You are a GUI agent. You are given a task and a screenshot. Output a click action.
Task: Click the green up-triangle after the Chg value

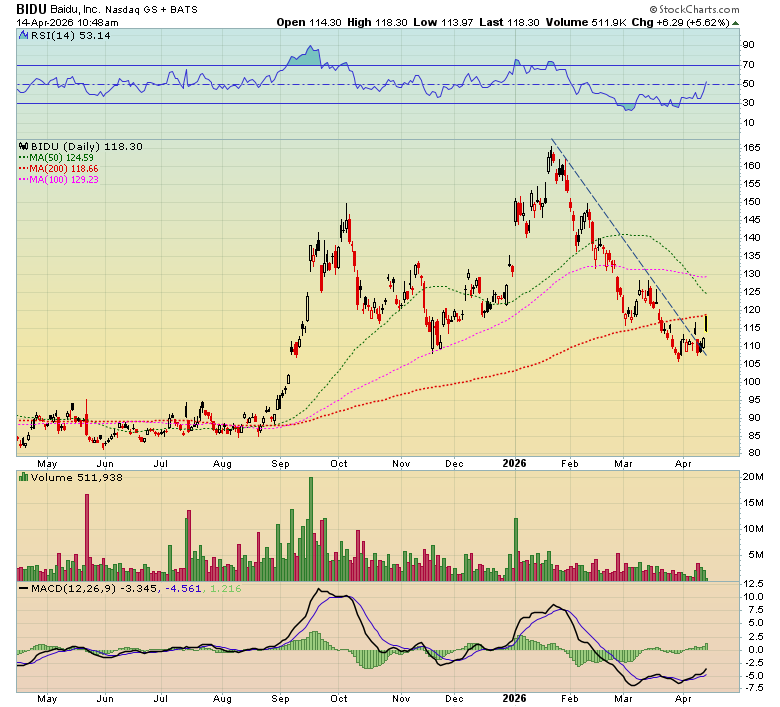click(735, 23)
